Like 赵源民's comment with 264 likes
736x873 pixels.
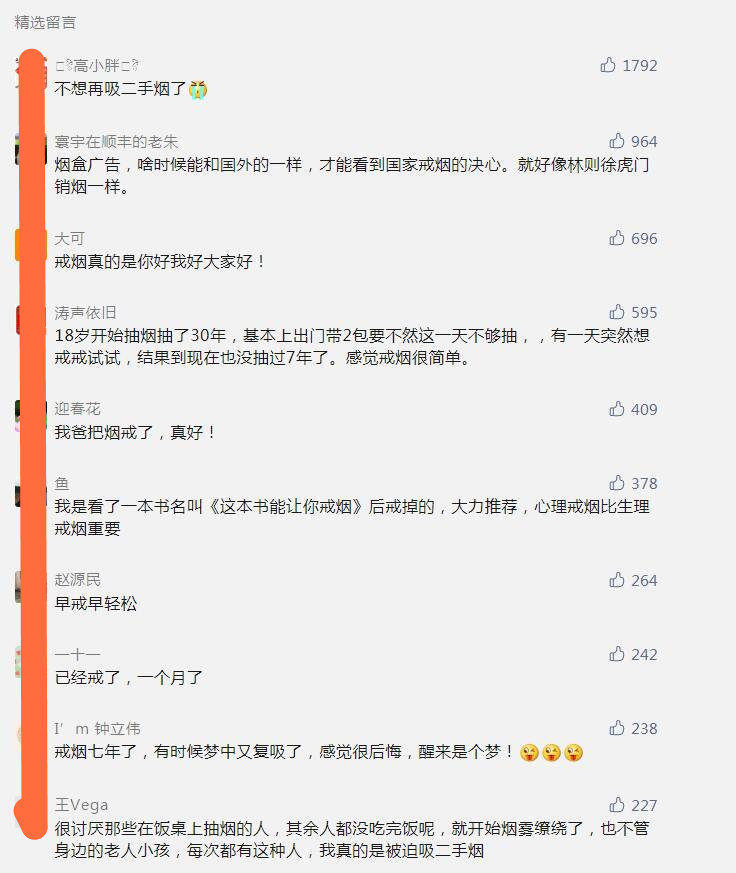pyautogui.click(x=616, y=580)
